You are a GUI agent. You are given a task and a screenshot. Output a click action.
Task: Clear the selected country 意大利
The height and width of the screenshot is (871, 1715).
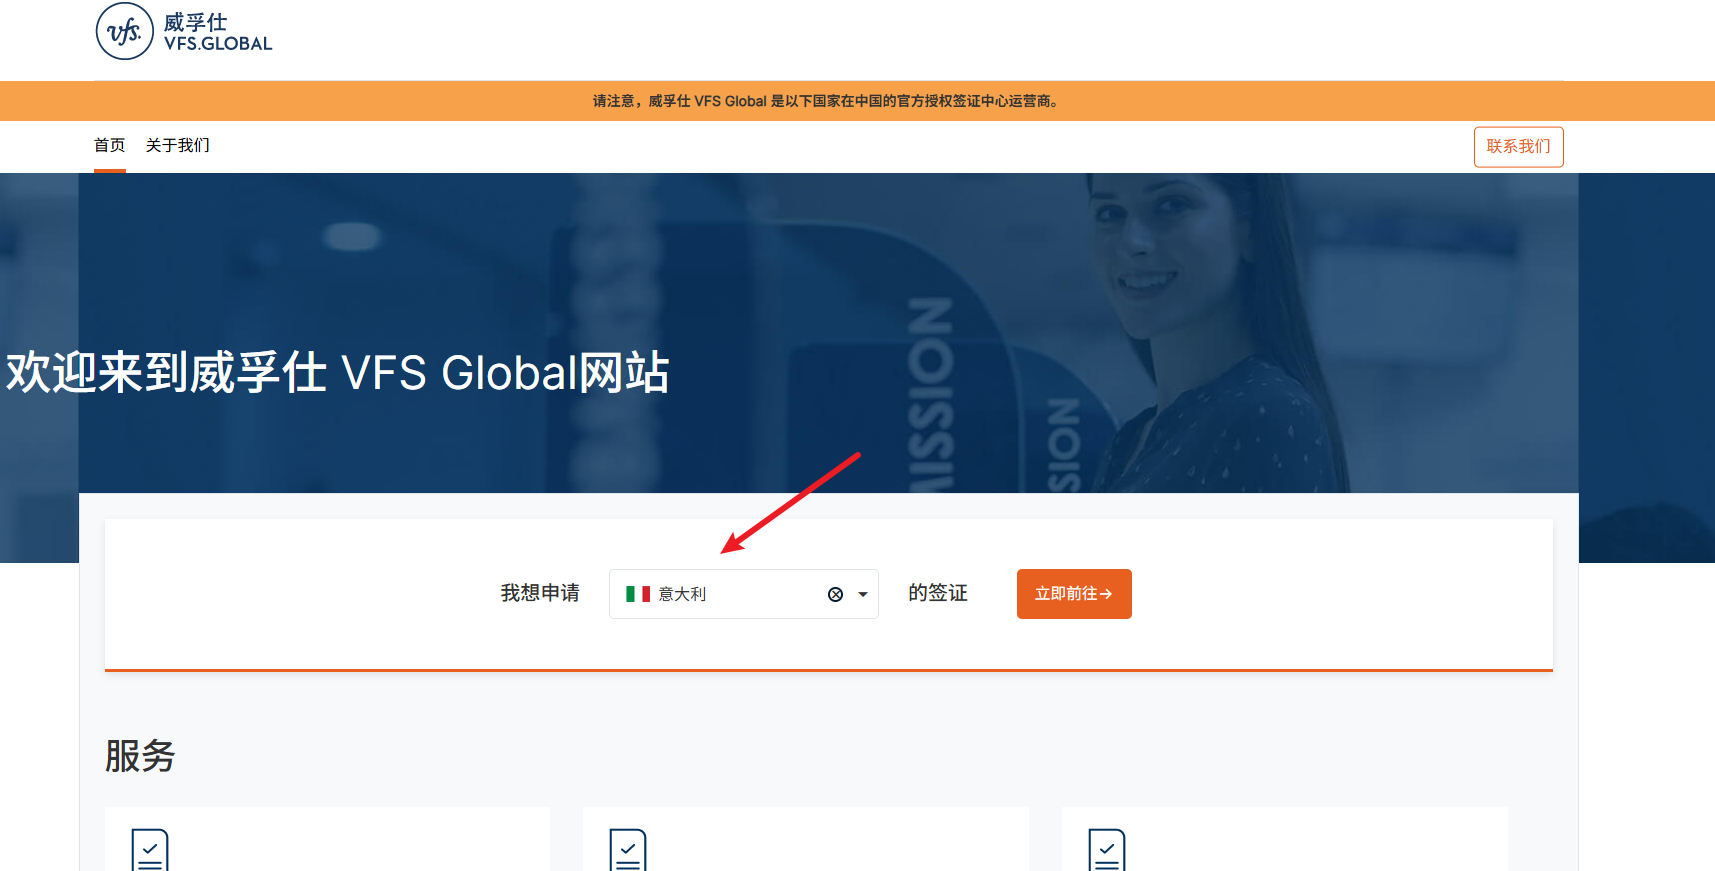[x=835, y=594]
